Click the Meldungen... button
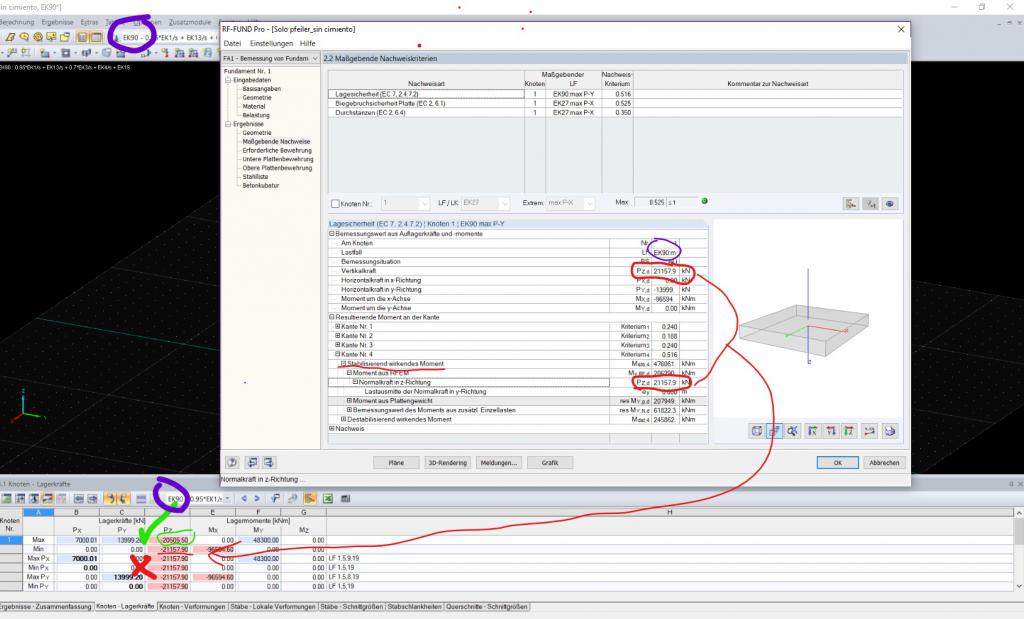 (499, 462)
